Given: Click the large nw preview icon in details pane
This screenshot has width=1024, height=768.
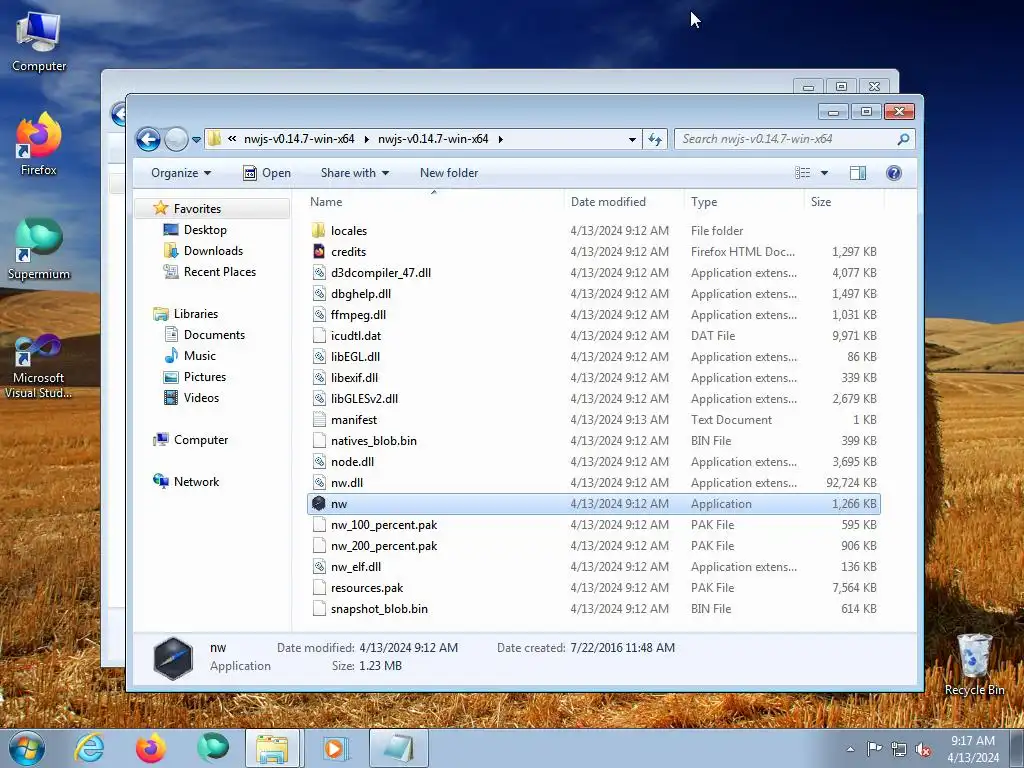Looking at the screenshot, I should (173, 658).
